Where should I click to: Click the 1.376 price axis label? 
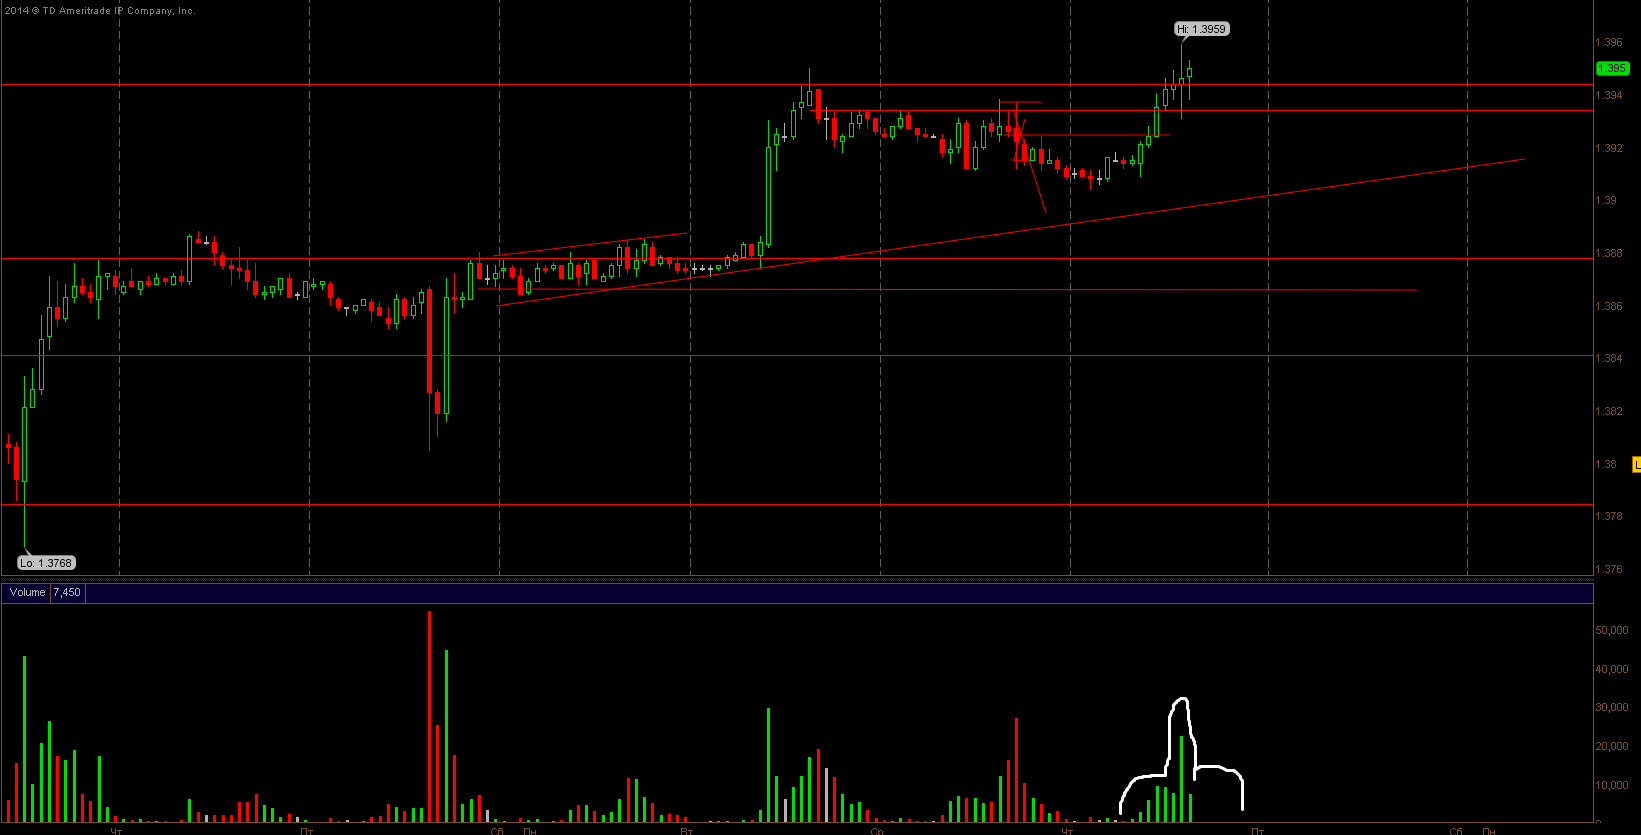tap(1608, 569)
